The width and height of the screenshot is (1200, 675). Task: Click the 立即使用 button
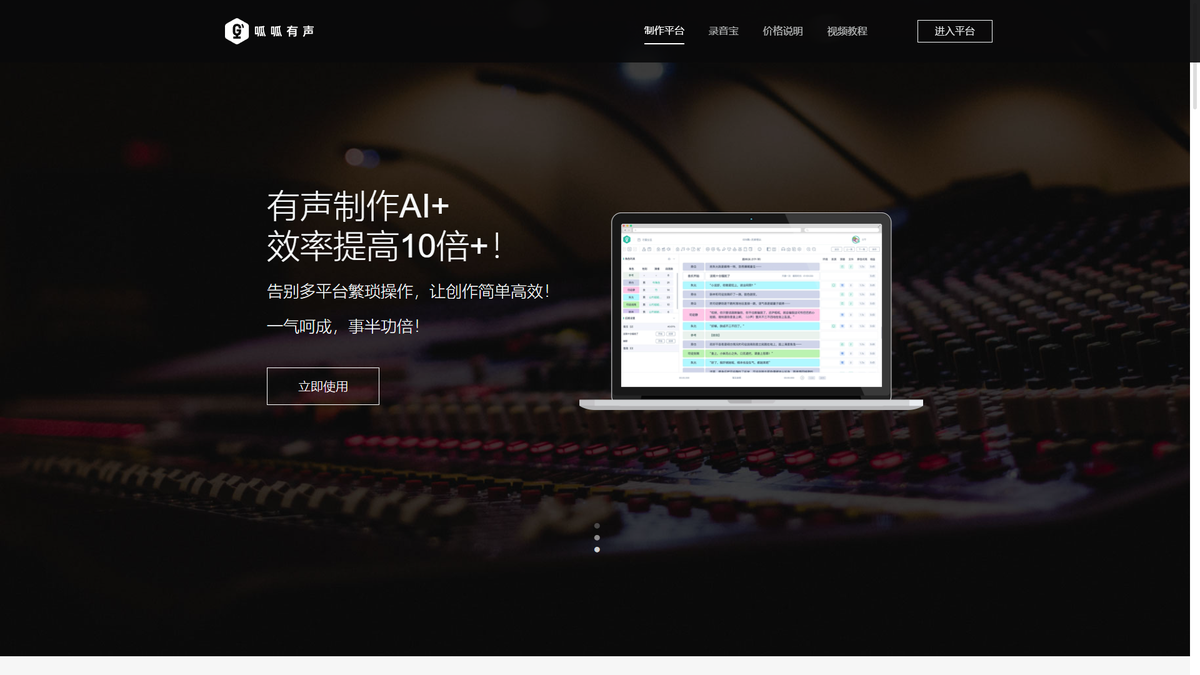(323, 386)
